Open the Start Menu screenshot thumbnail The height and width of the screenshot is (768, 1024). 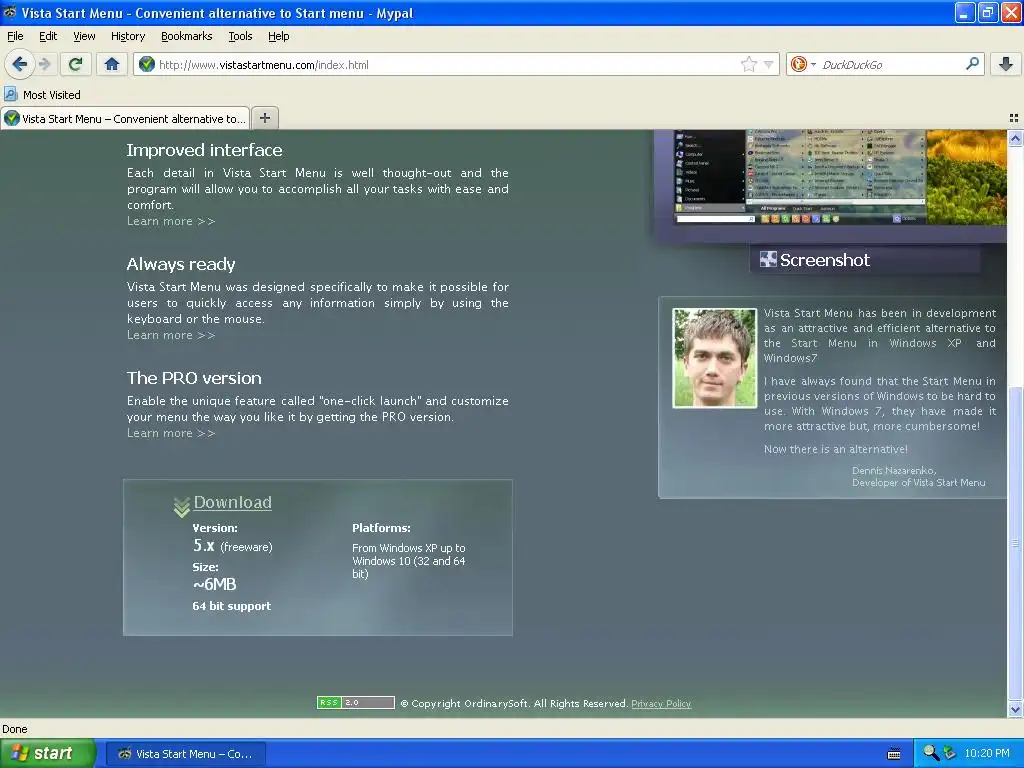point(840,177)
